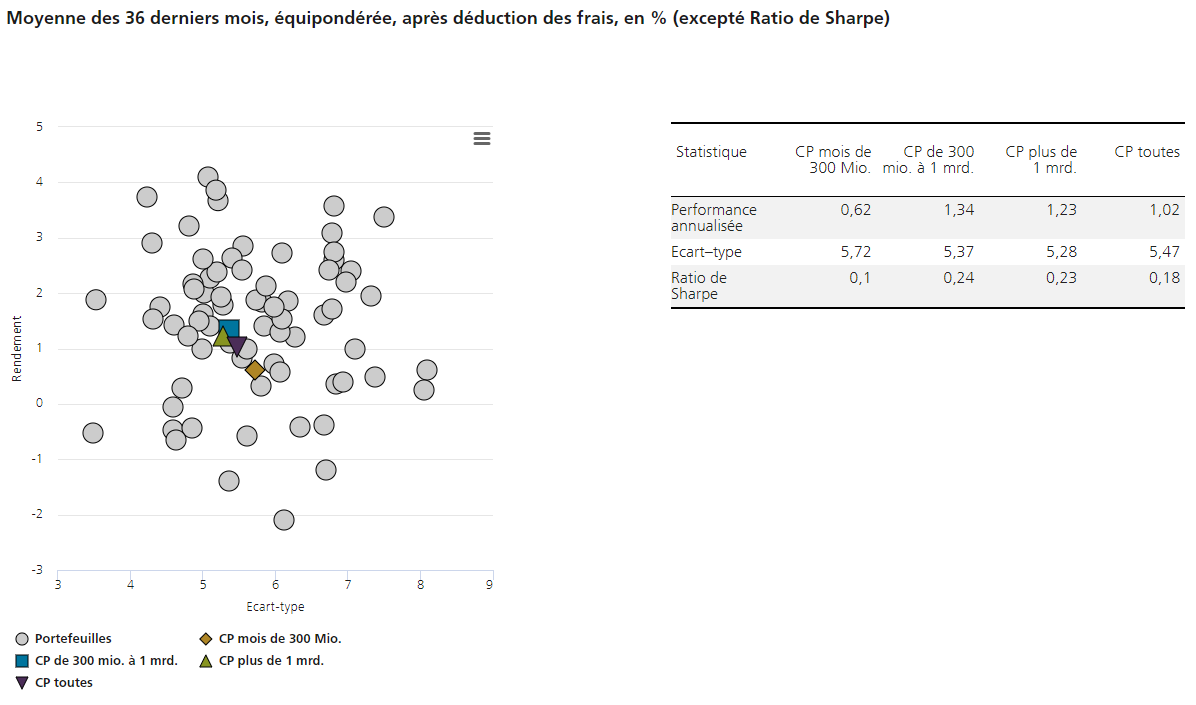Click the CP toutes table column header
The width and height of the screenshot is (1196, 705).
pos(1147,152)
